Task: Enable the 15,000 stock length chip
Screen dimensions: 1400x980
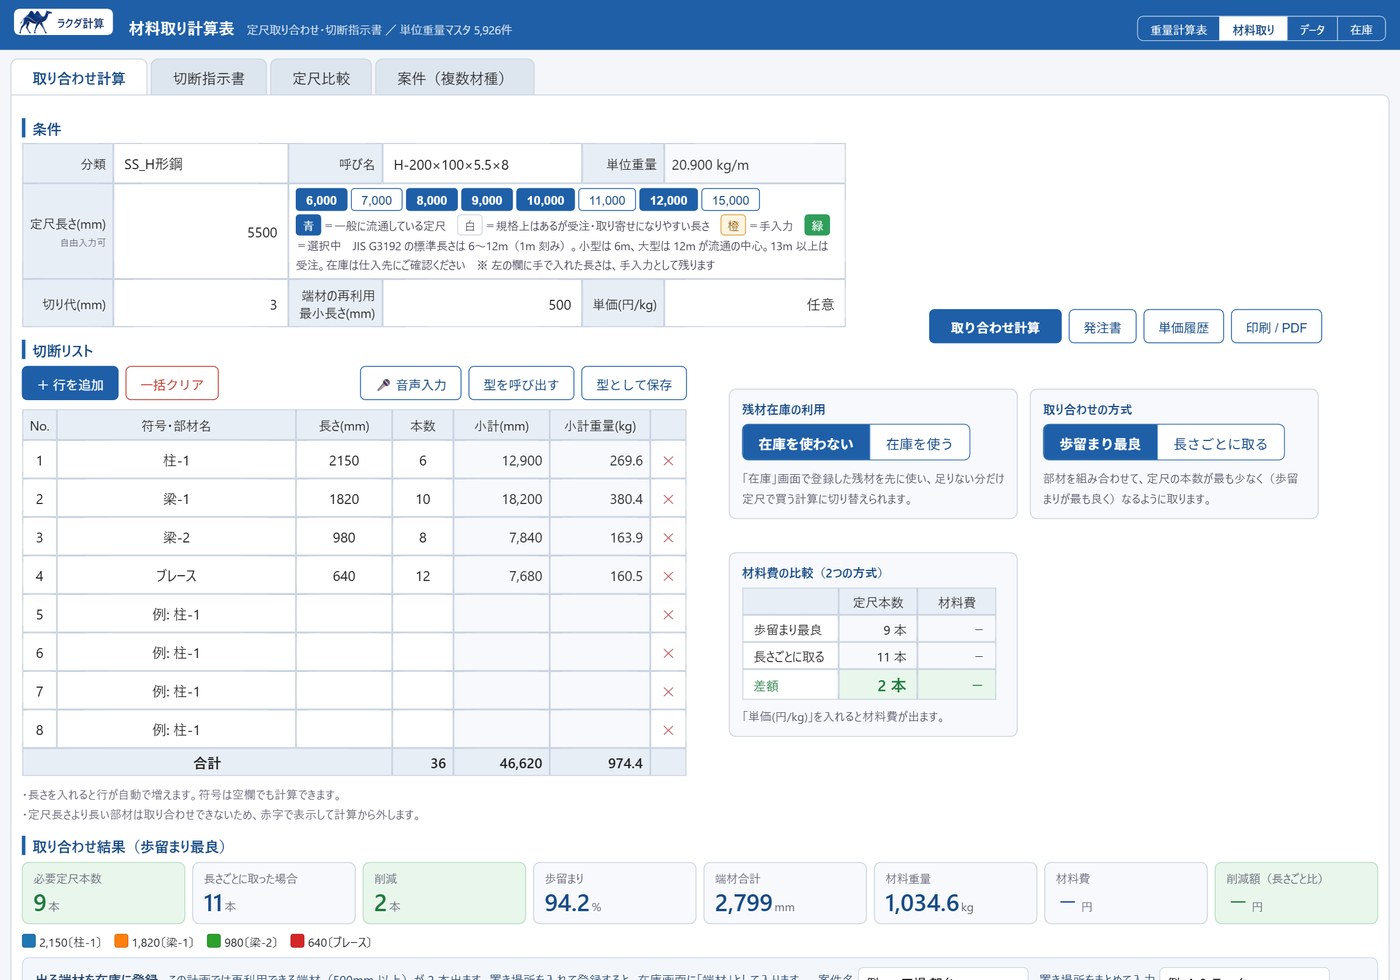Action: 730,200
